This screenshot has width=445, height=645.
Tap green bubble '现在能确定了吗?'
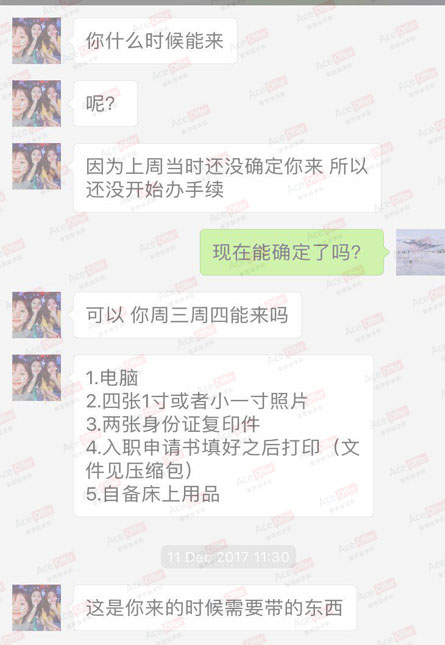click(292, 252)
